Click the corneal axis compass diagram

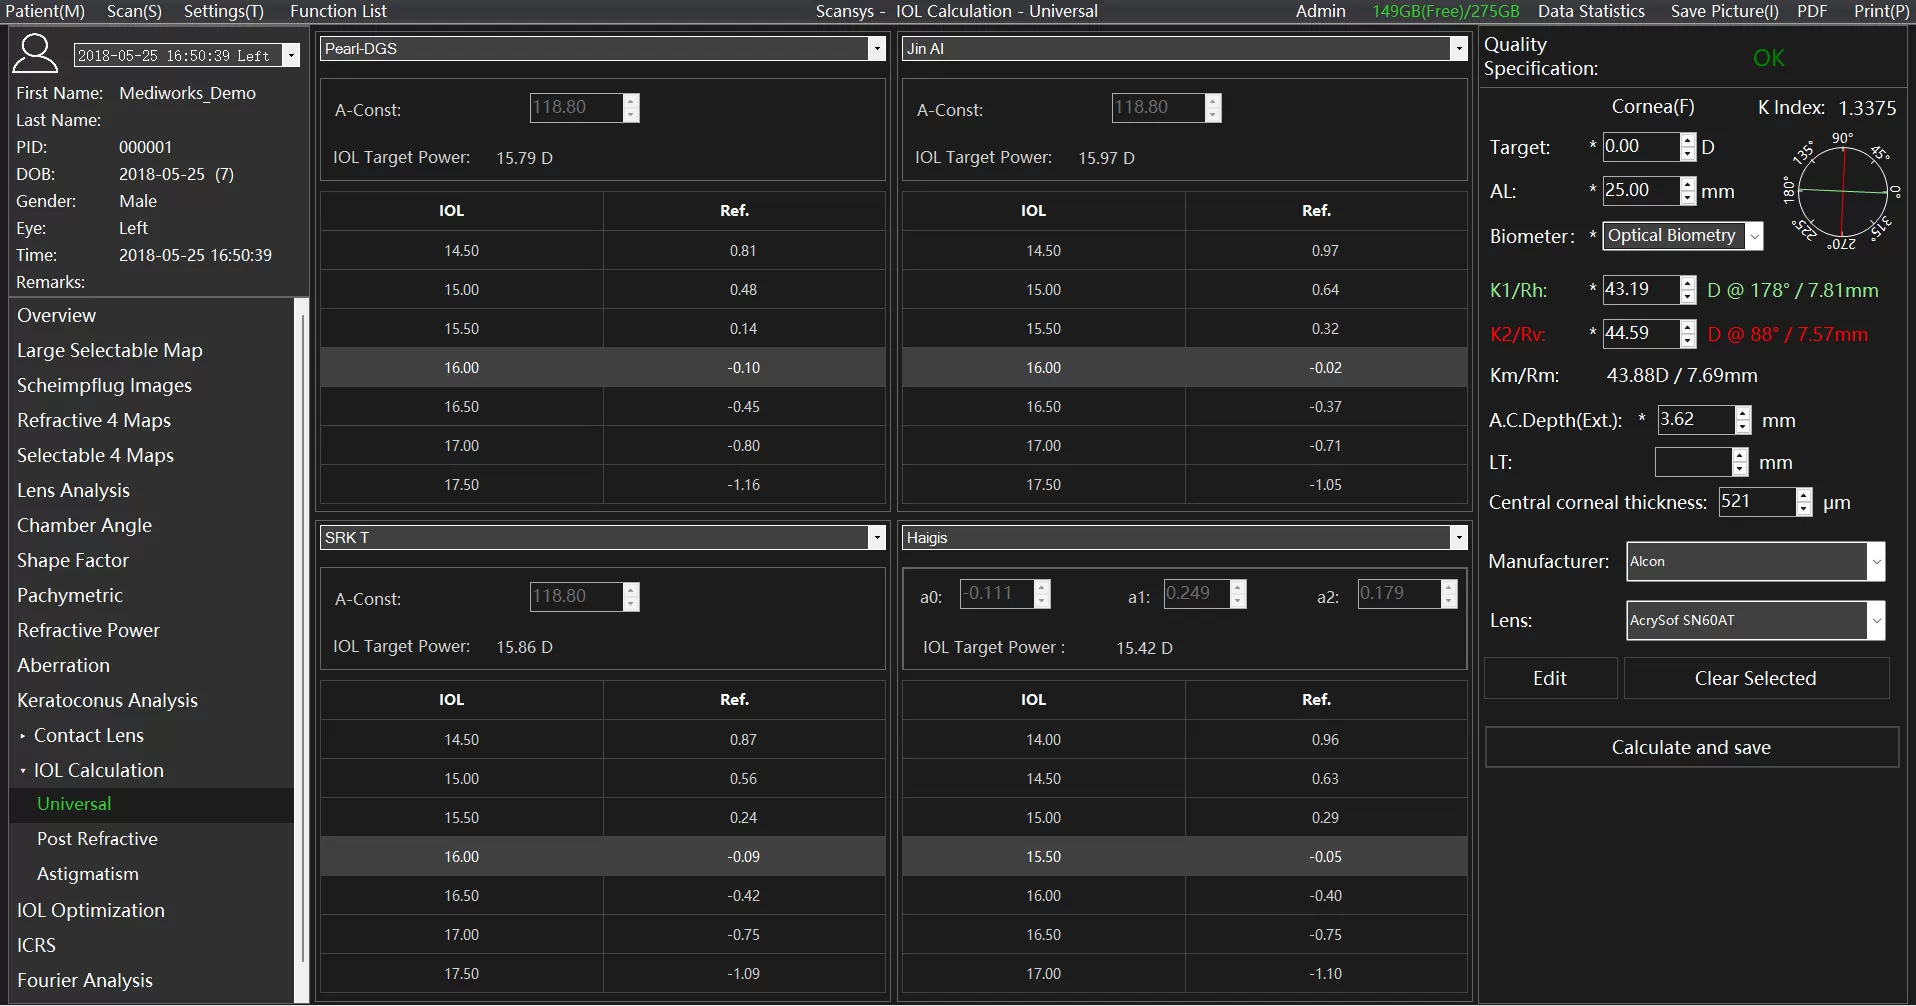coord(1841,190)
